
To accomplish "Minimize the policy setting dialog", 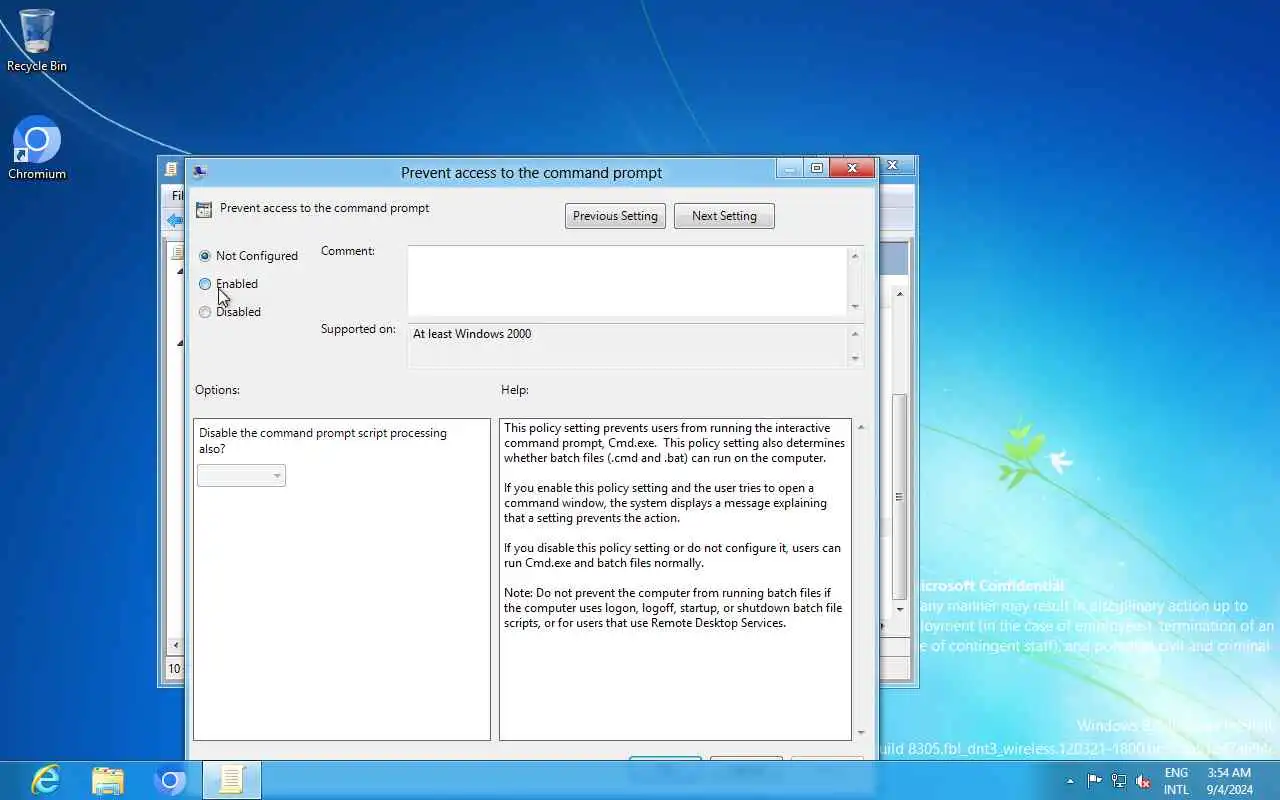I will 790,169.
